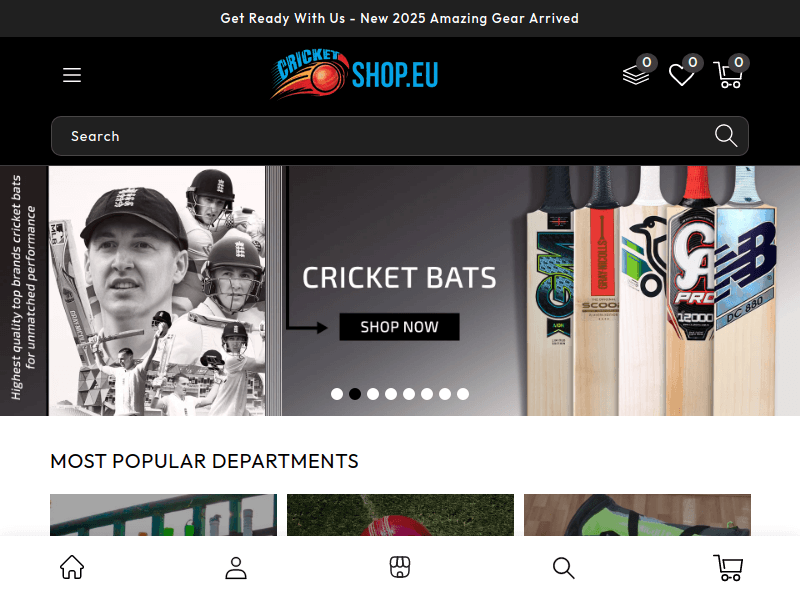Open the wishlist heart icon
The height and width of the screenshot is (600, 800).
point(682,77)
